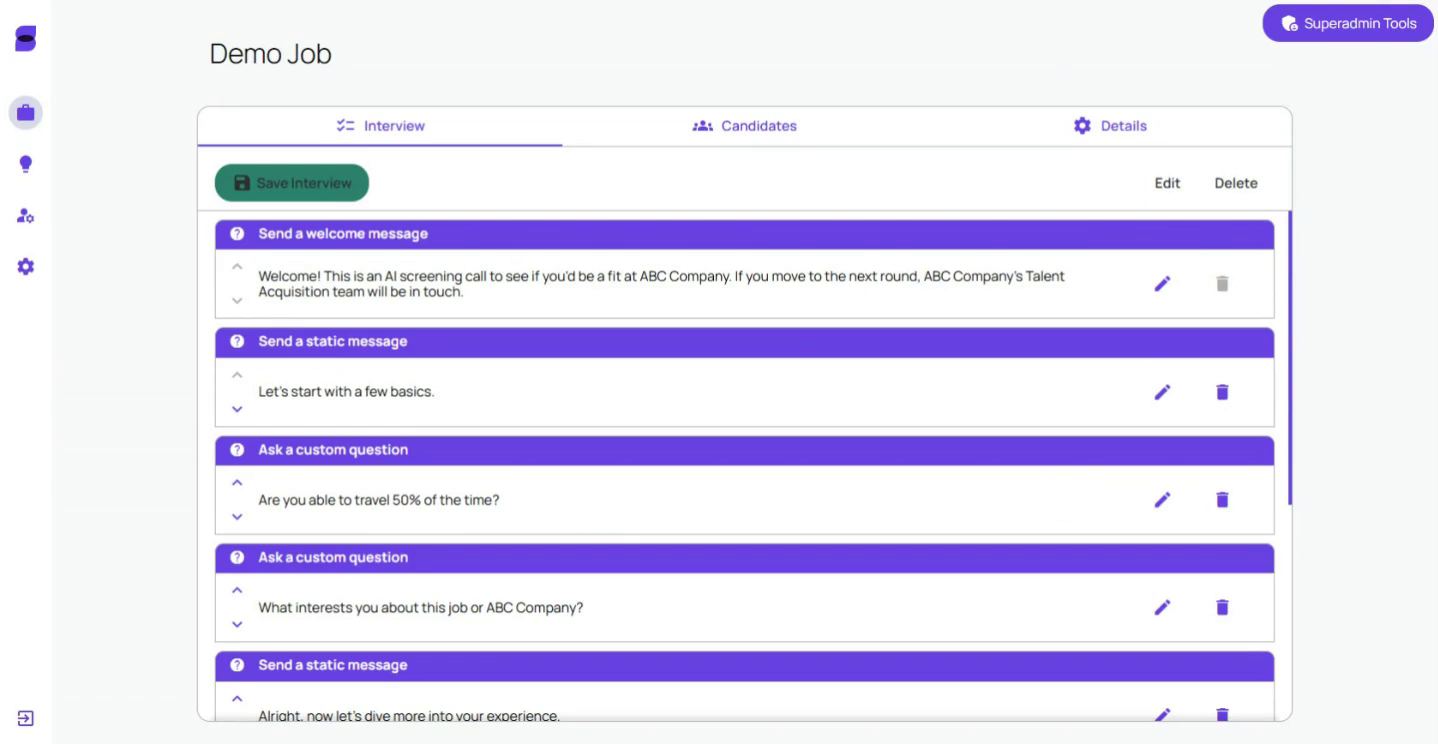Open the user settings icon in sidebar
The image size is (1438, 744).
26,215
